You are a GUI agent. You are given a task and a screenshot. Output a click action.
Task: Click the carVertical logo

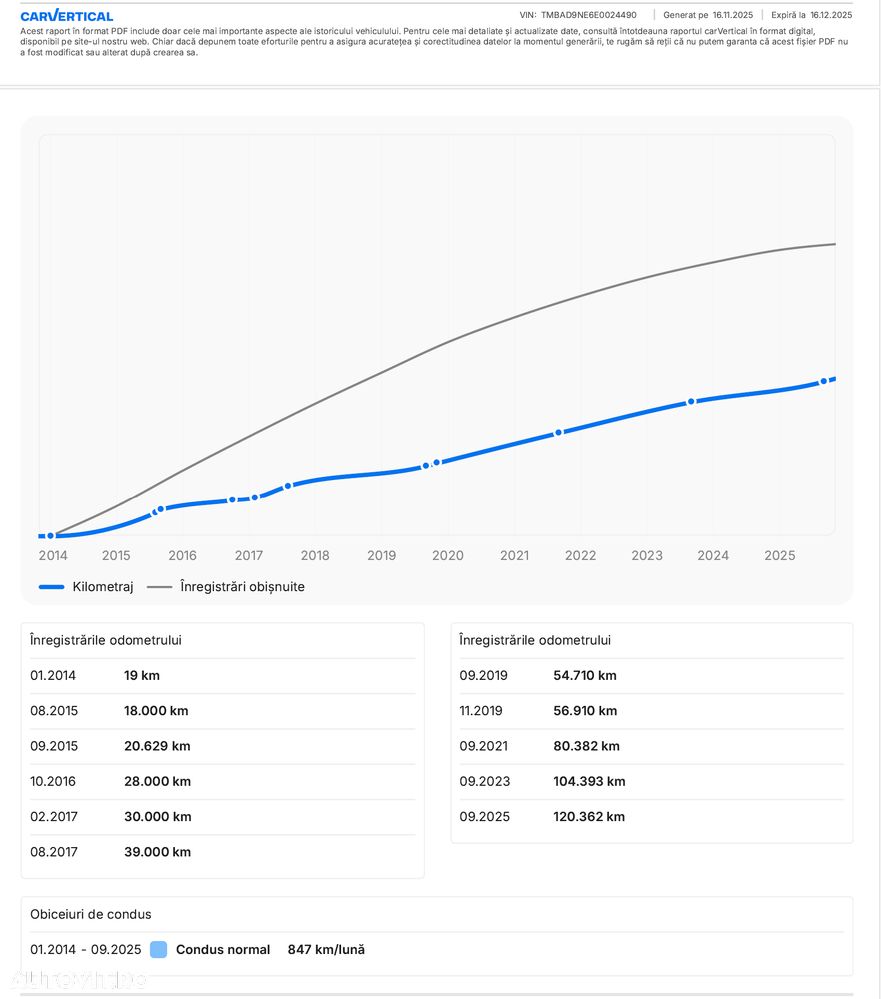pos(66,16)
